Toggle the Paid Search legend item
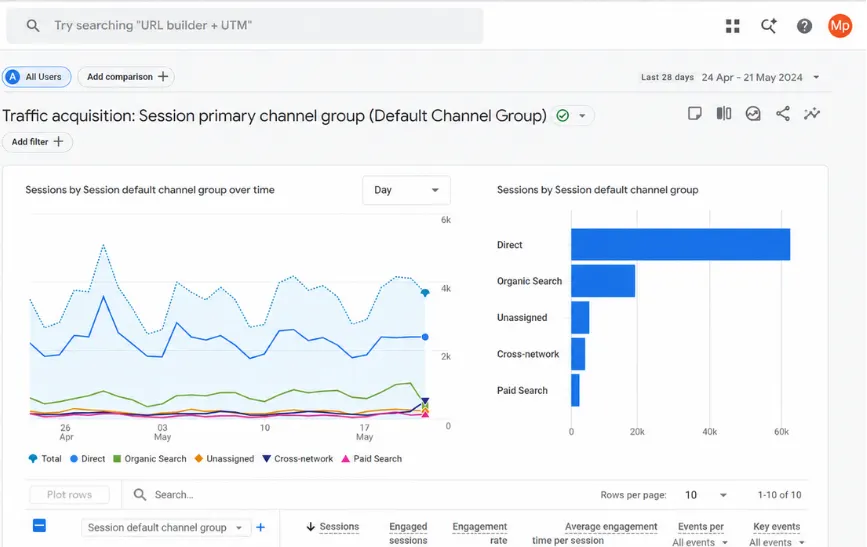The width and height of the screenshot is (867, 547). (372, 459)
